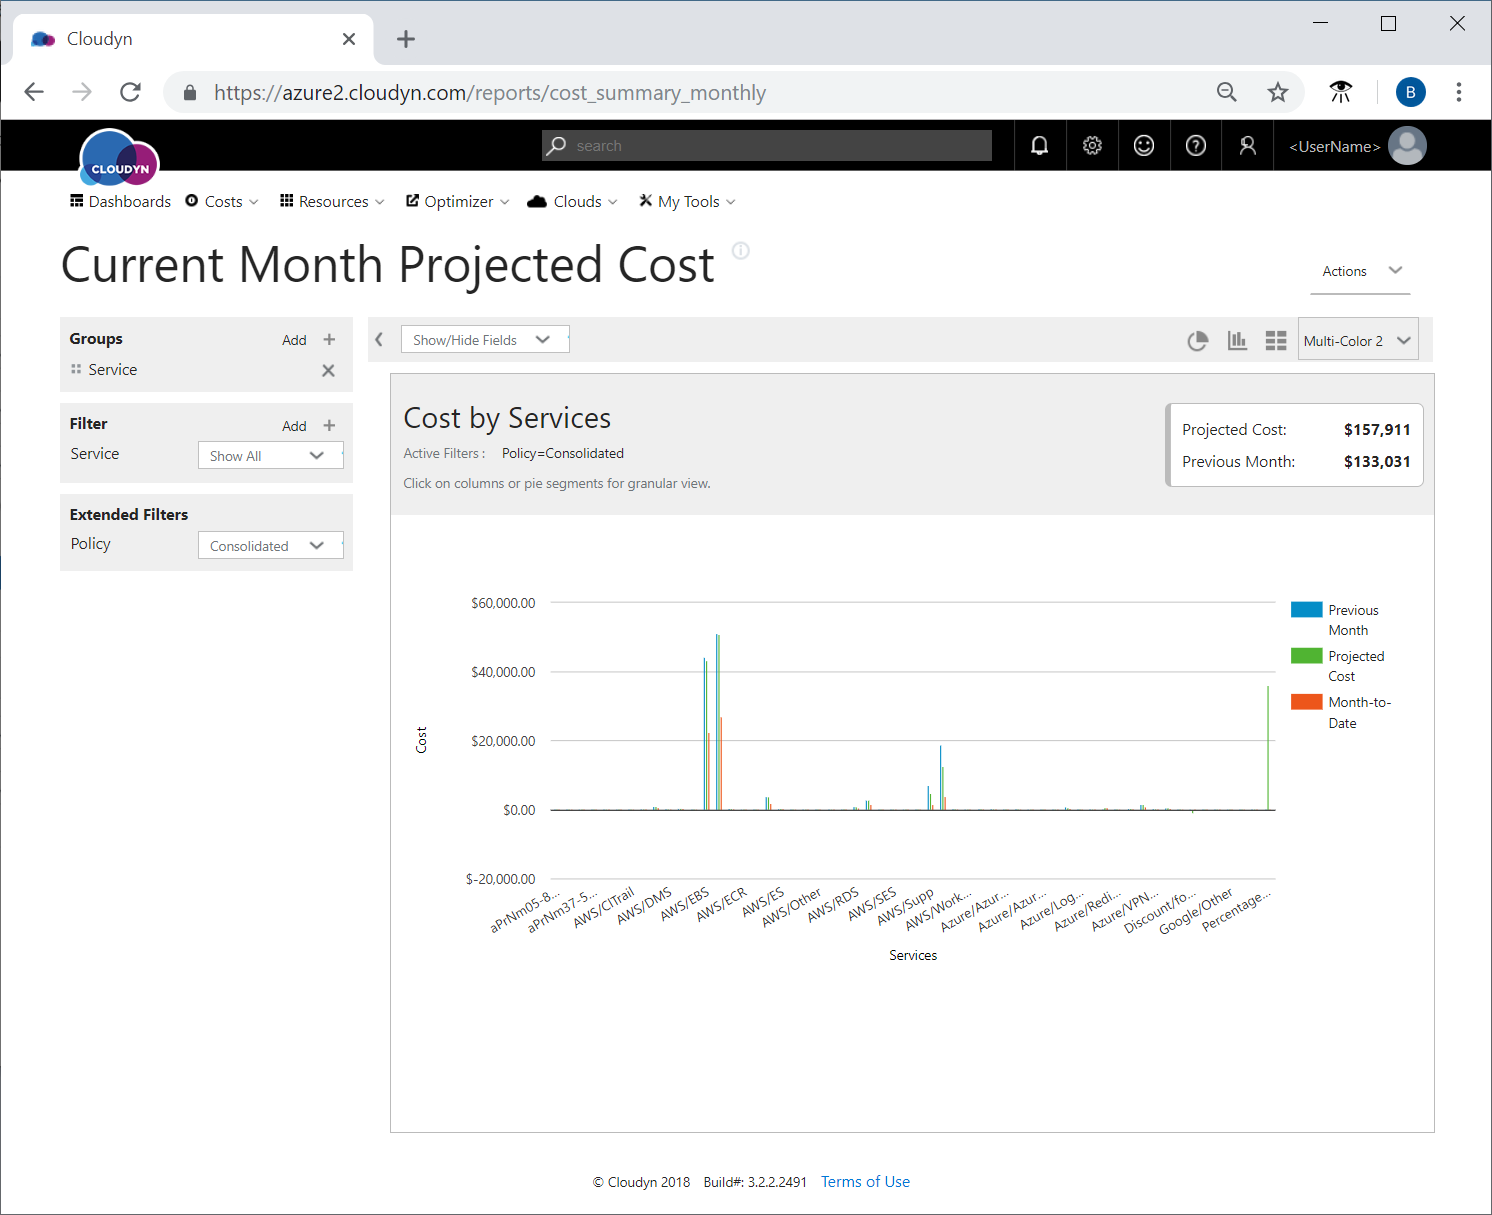The width and height of the screenshot is (1492, 1215).
Task: Click the AWS/RDS axis label
Action: click(x=833, y=904)
